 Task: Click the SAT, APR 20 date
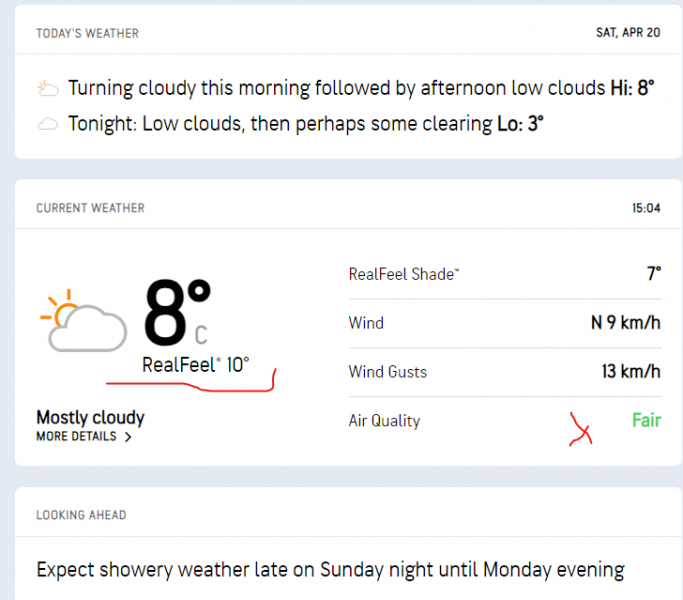click(628, 33)
